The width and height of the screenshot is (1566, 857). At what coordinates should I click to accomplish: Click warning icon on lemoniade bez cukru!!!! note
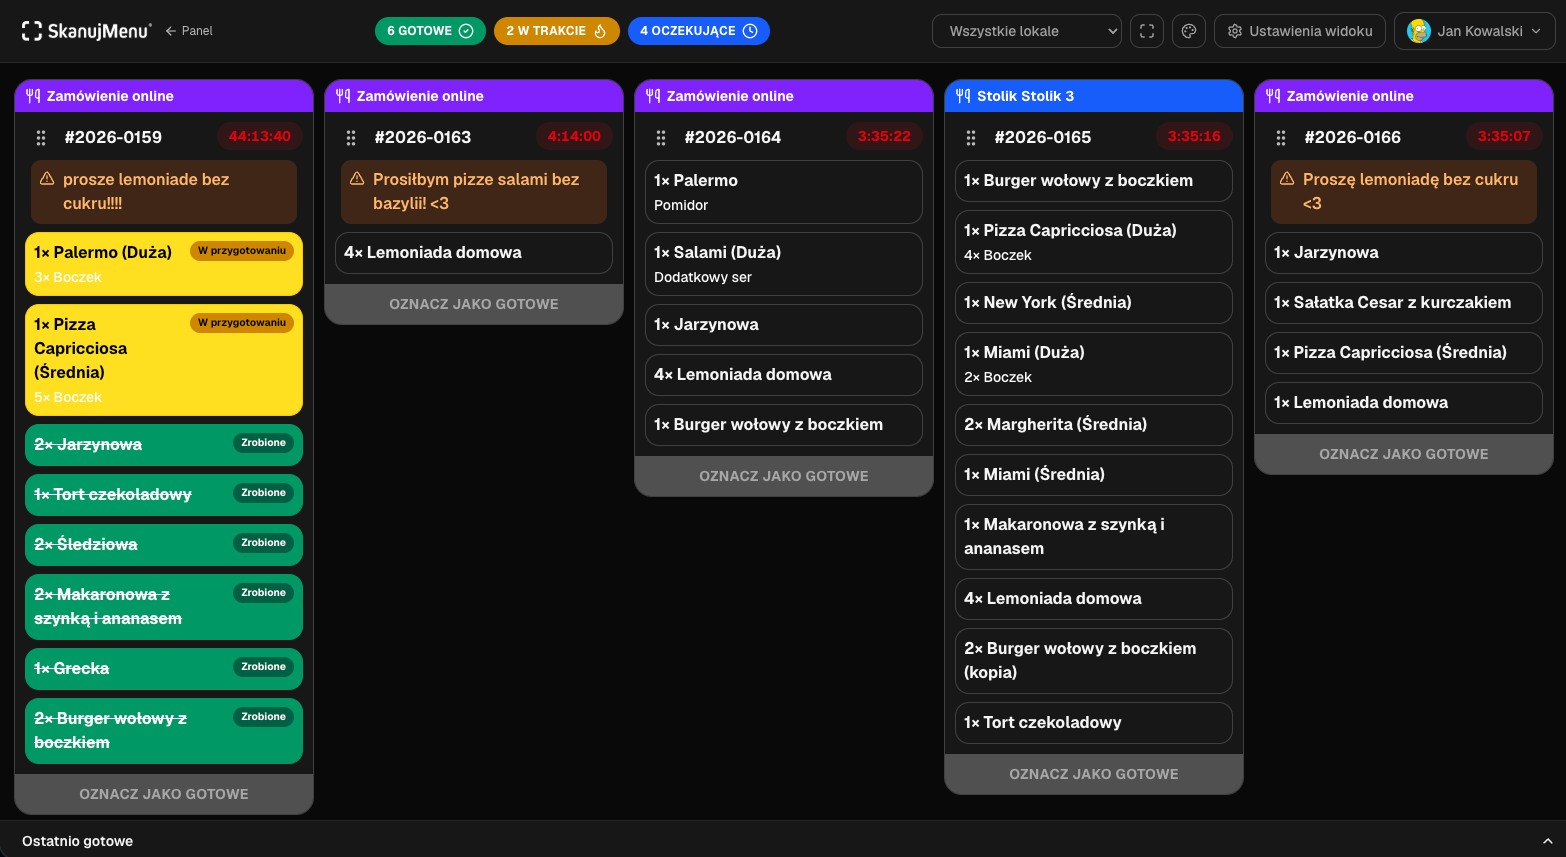(x=47, y=179)
